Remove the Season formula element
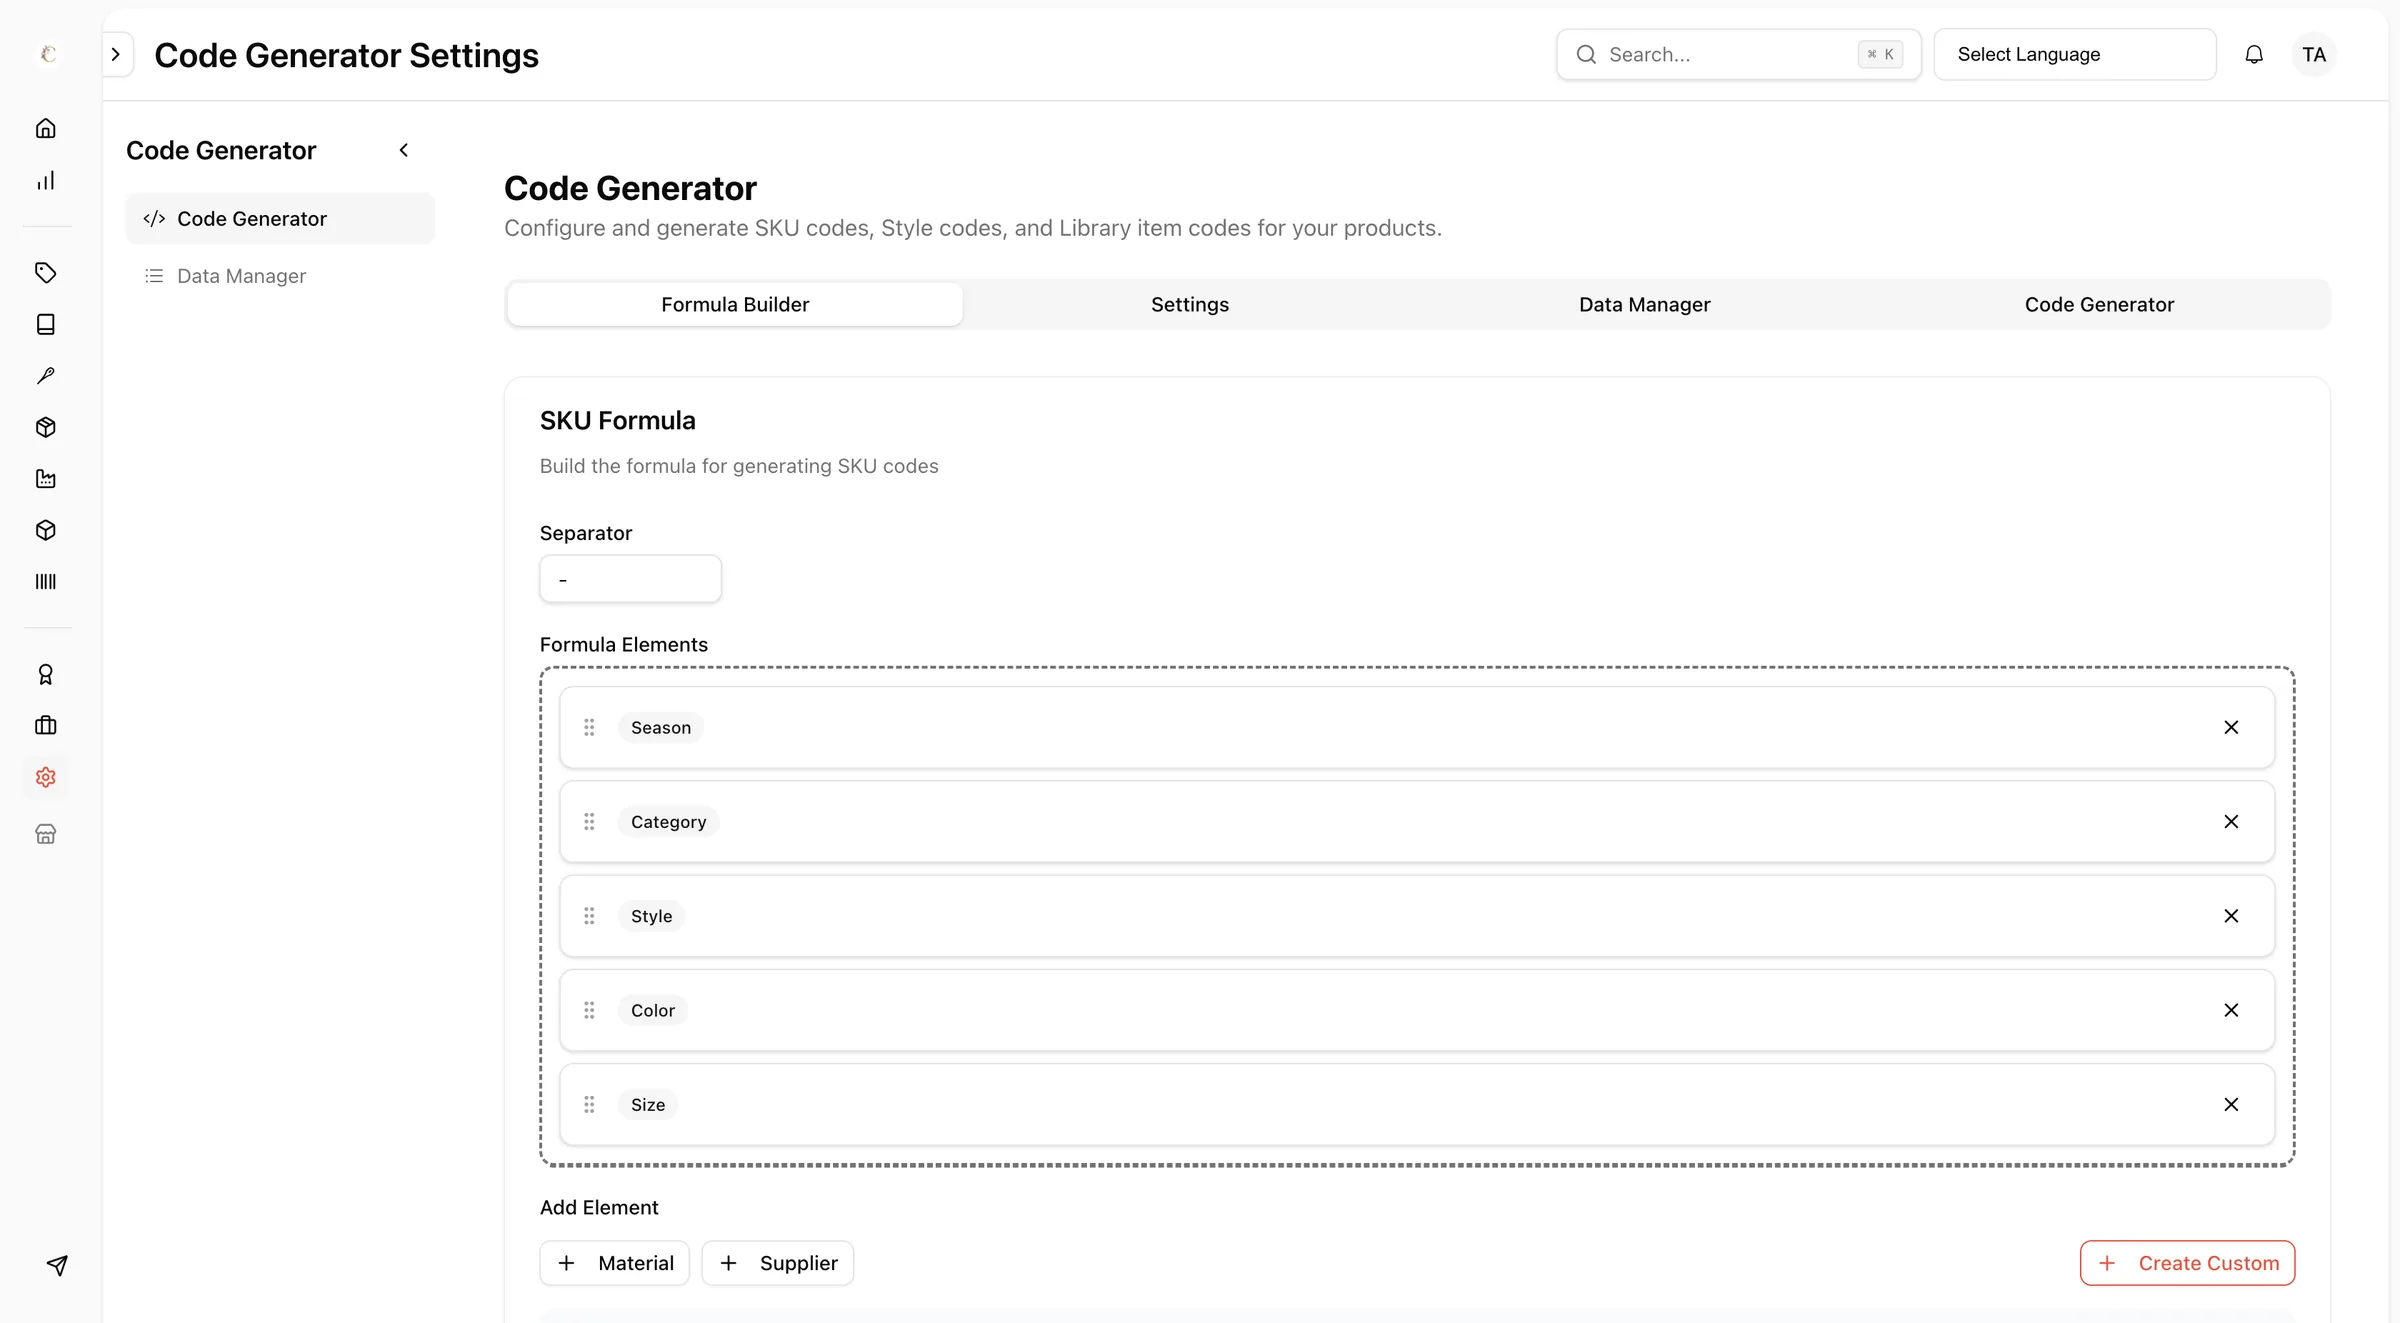The image size is (2400, 1323). pyautogui.click(x=2231, y=727)
